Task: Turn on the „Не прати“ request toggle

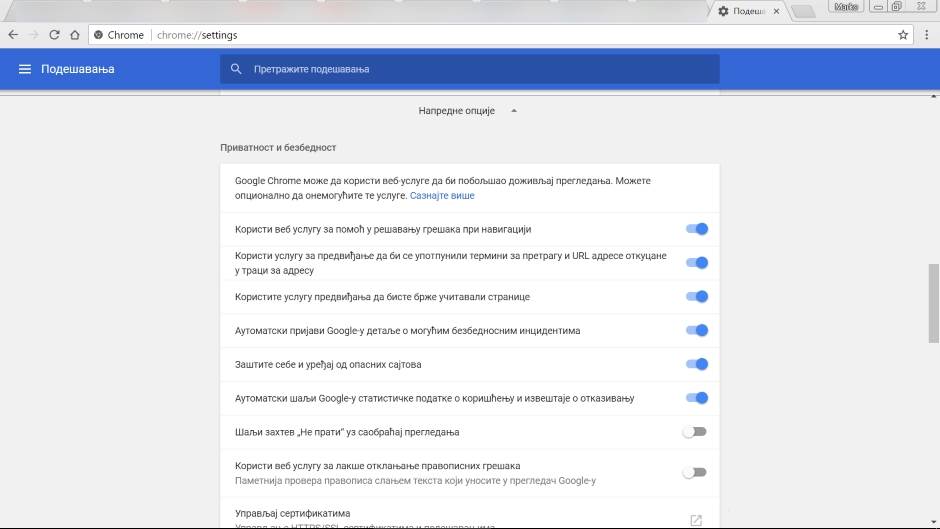Action: (695, 432)
